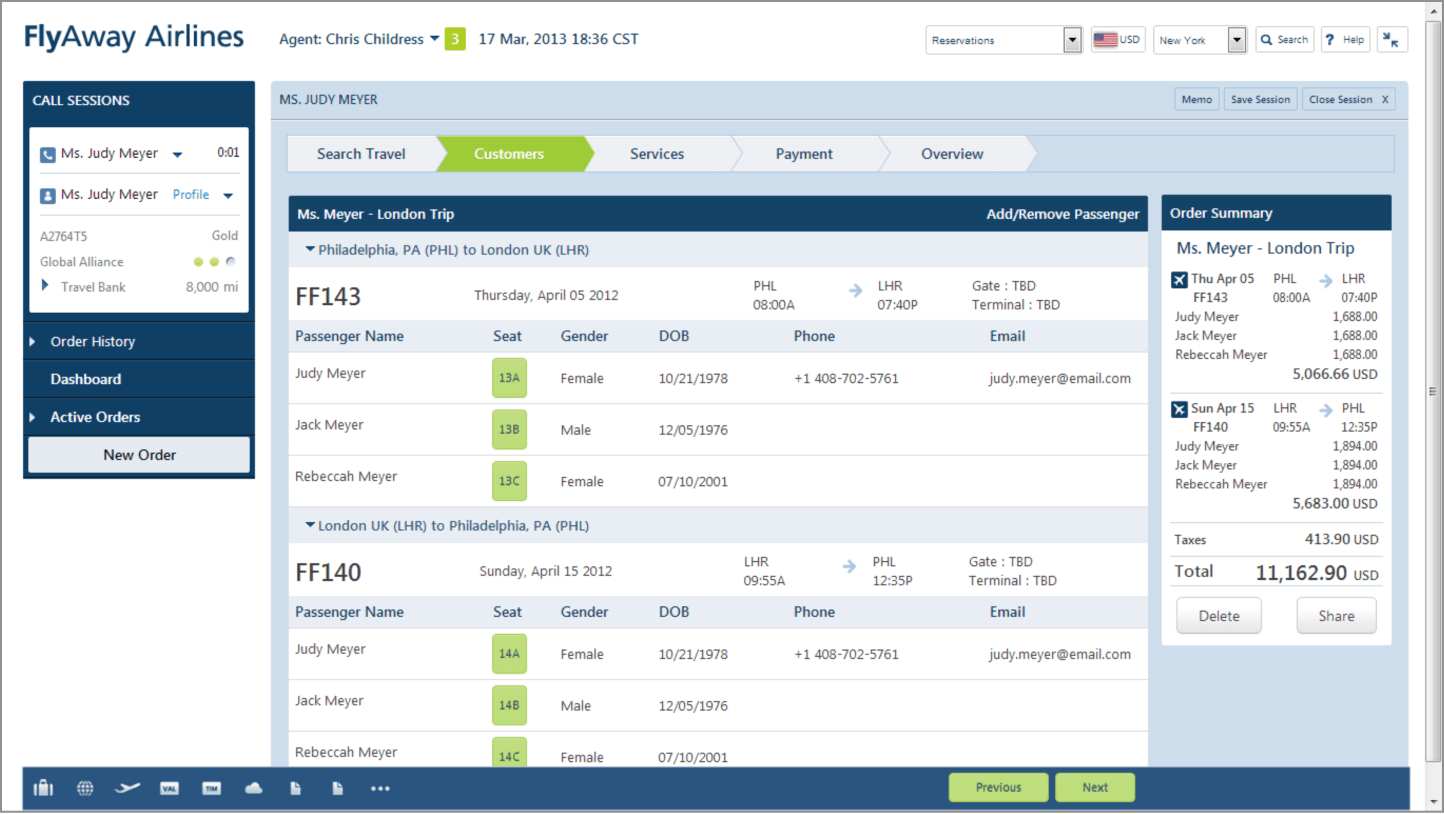Toggle the Thu Apr 05 flight checkbox
Image resolution: width=1444 pixels, height=814 pixels.
coord(1179,280)
